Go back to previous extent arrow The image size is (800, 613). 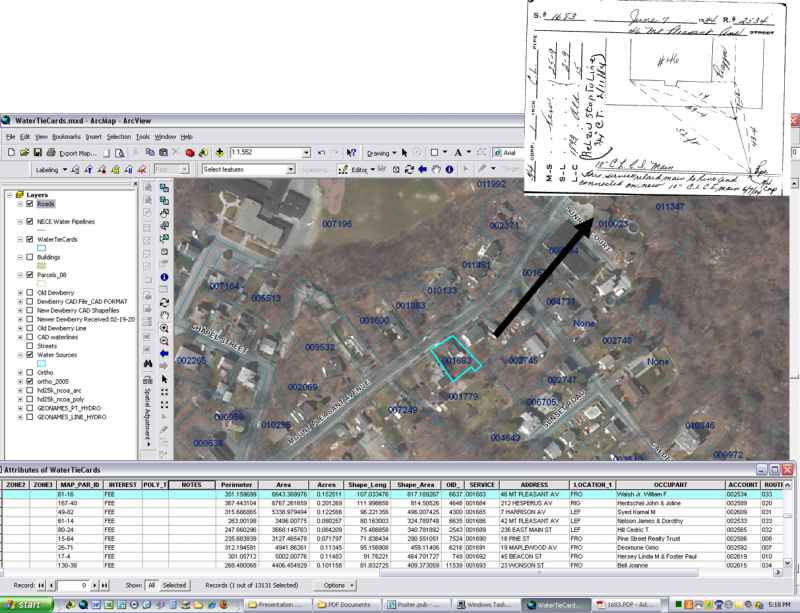(164, 353)
